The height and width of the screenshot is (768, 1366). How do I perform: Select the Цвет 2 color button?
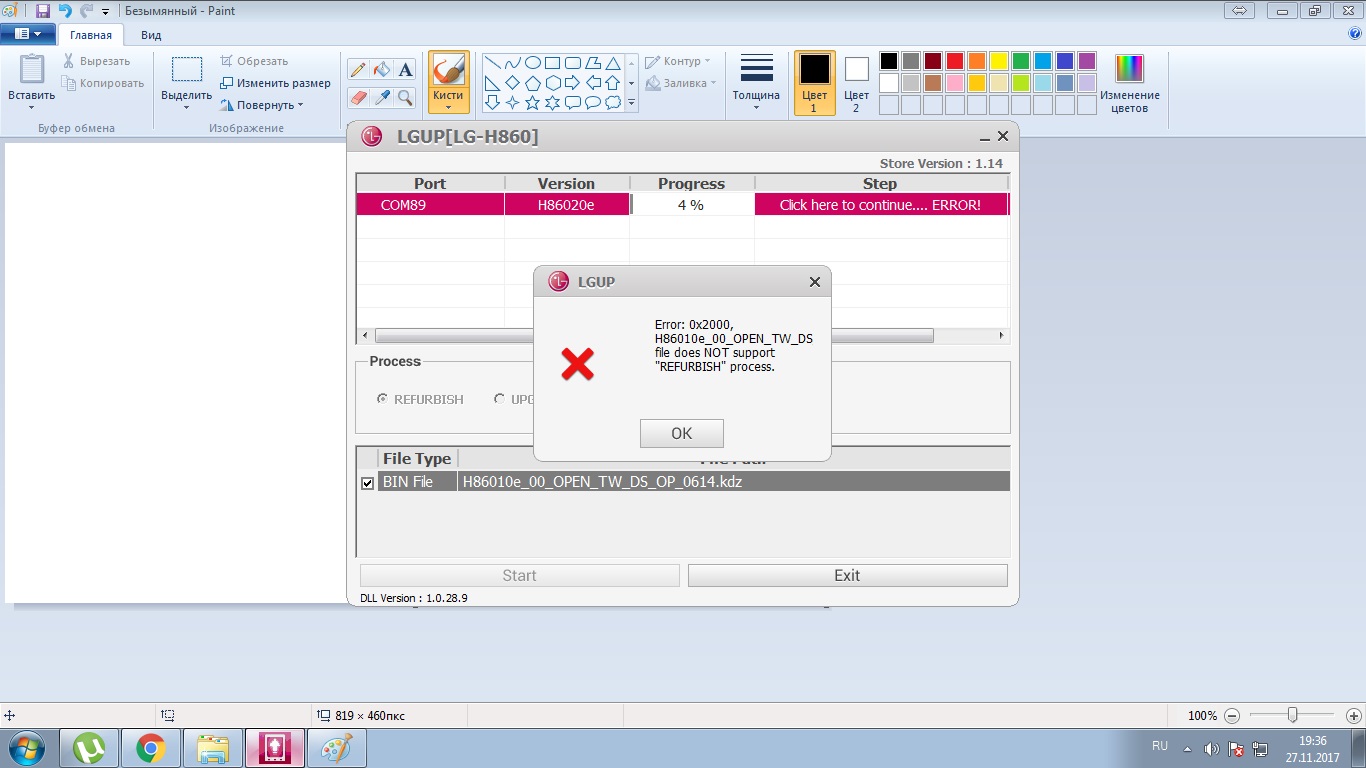(857, 83)
